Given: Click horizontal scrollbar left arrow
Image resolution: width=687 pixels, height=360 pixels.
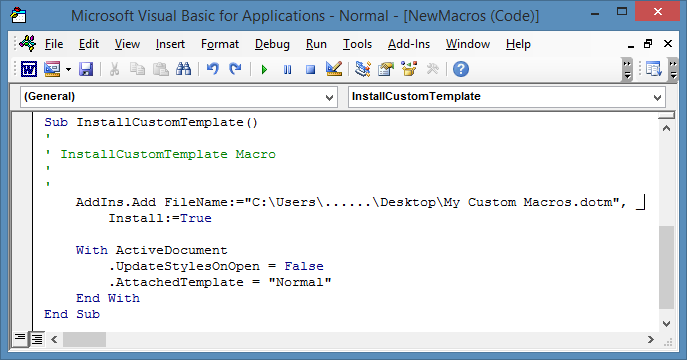Looking at the screenshot, I should (x=54, y=339).
